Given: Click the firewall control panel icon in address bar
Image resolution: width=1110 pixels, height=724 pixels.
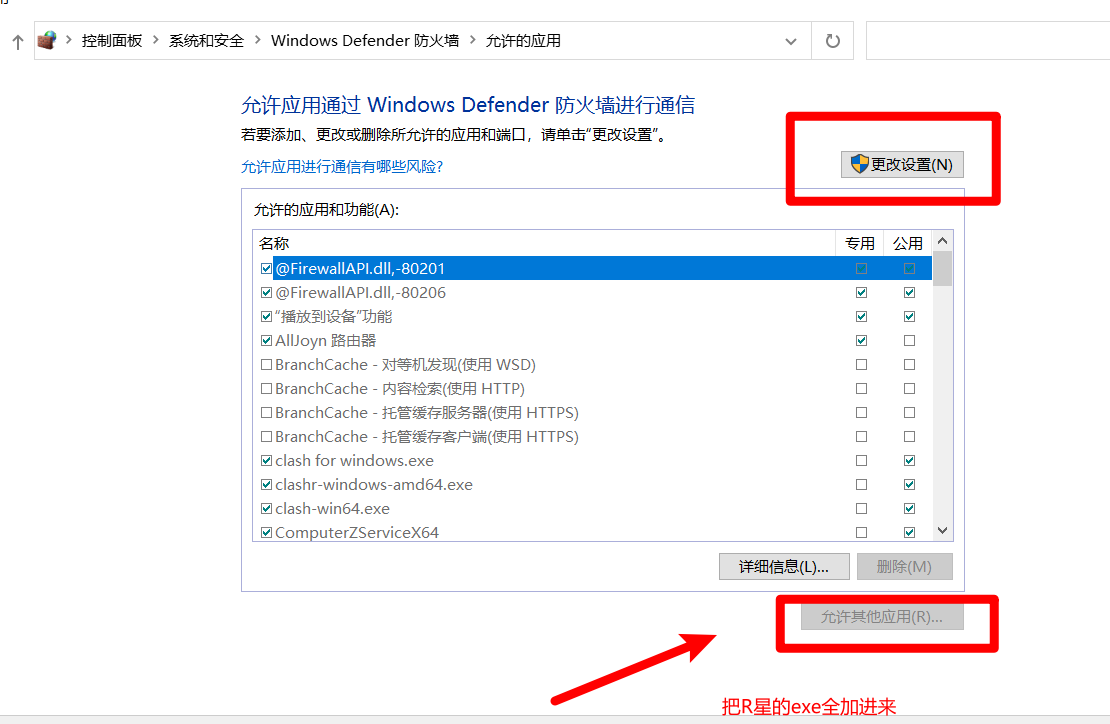Looking at the screenshot, I should point(47,40).
